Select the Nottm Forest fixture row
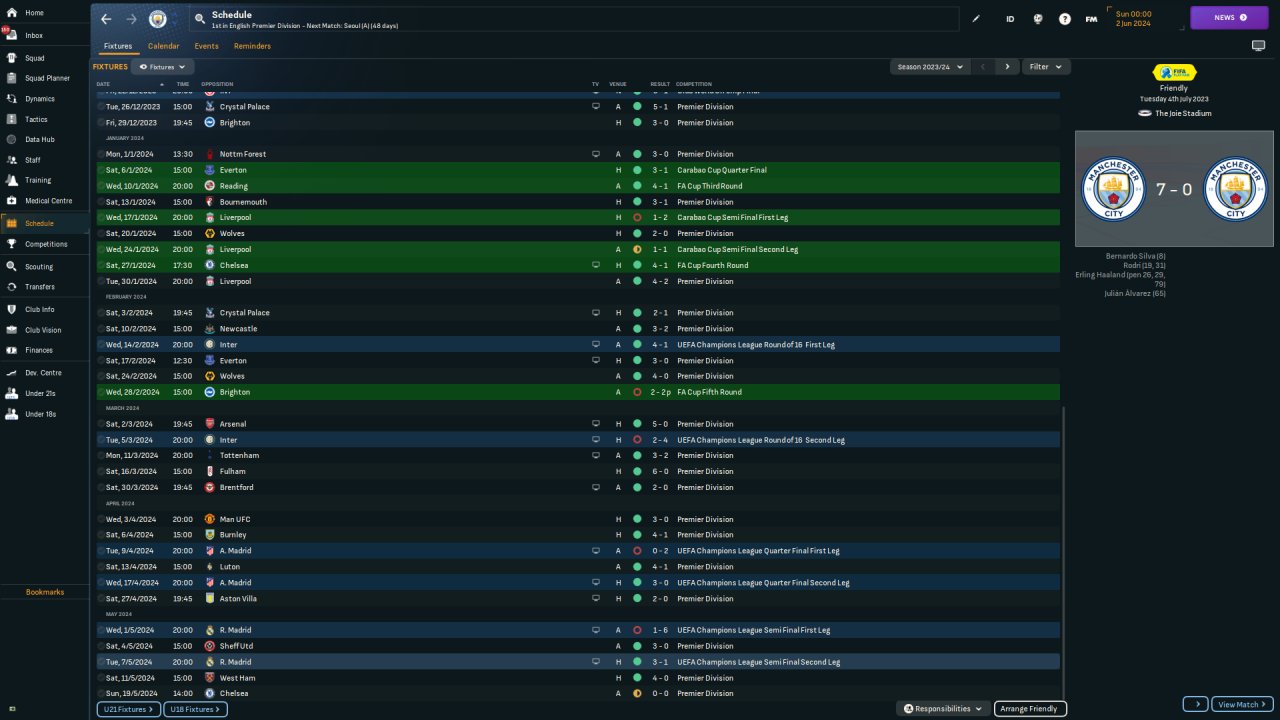The image size is (1280, 720). 578,154
